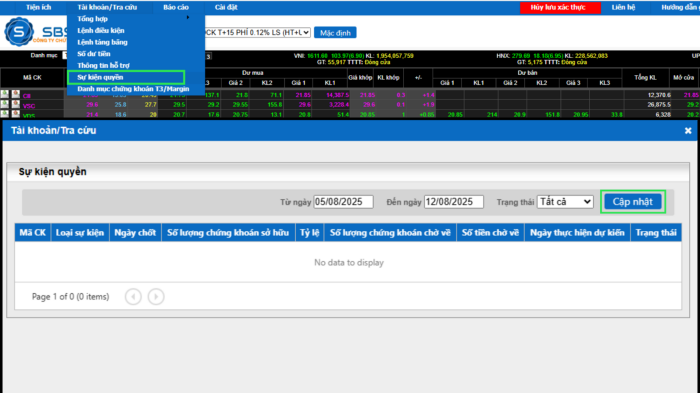Go to next page of results
700x393 pixels.
coord(156,297)
